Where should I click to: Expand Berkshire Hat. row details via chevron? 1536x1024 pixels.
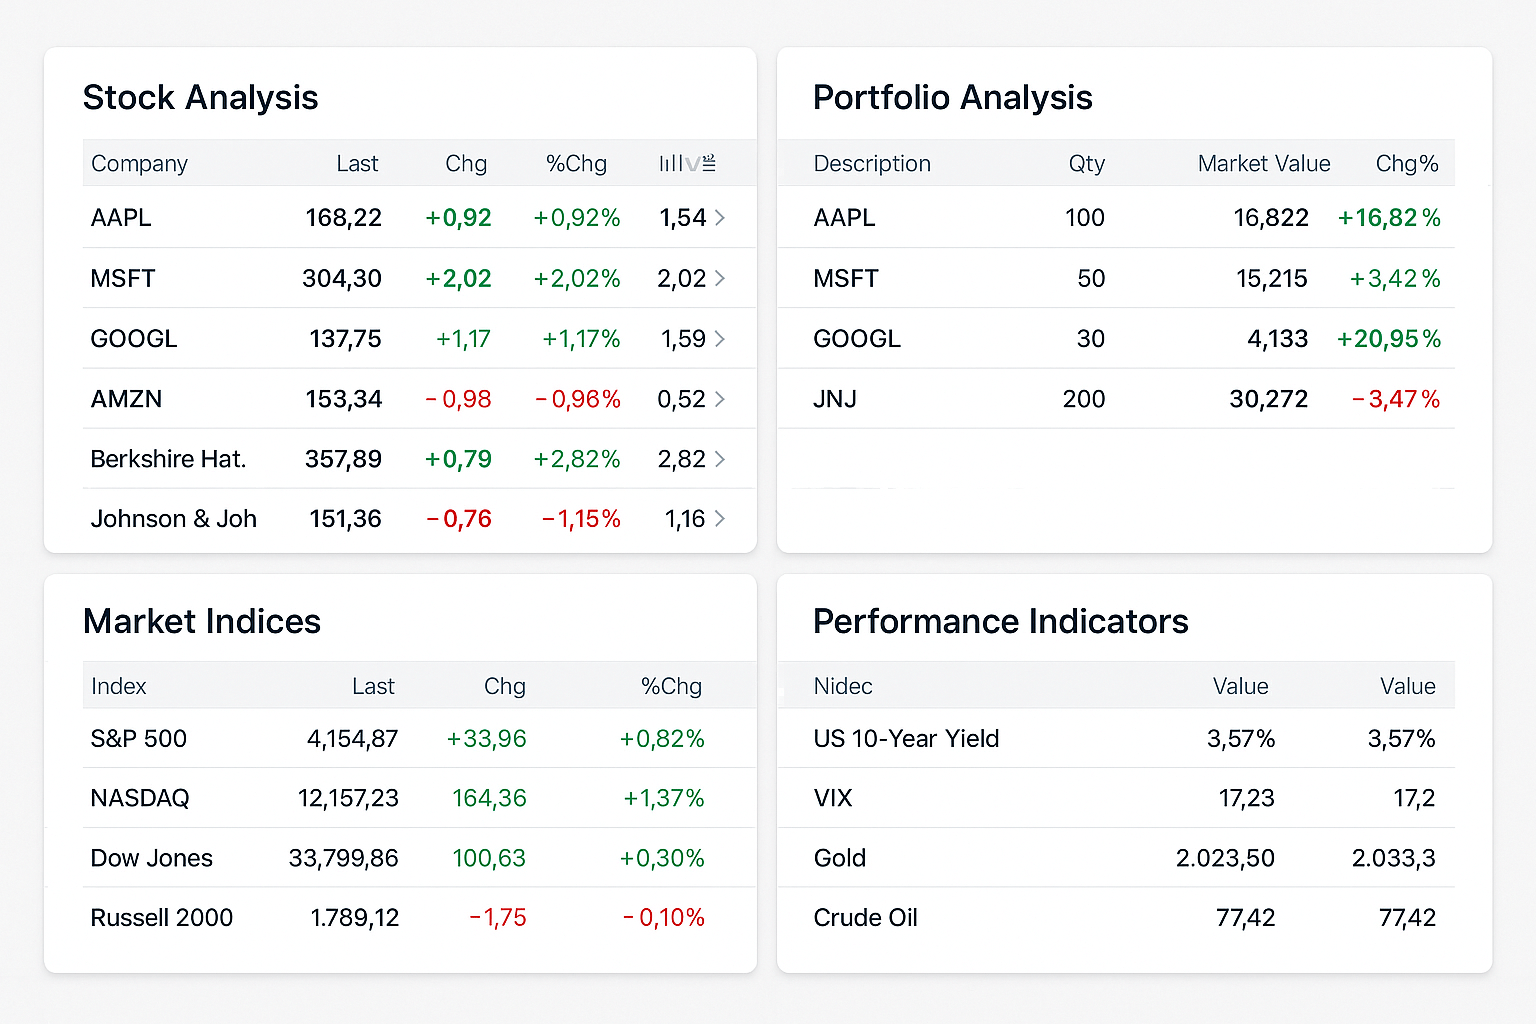[722, 459]
